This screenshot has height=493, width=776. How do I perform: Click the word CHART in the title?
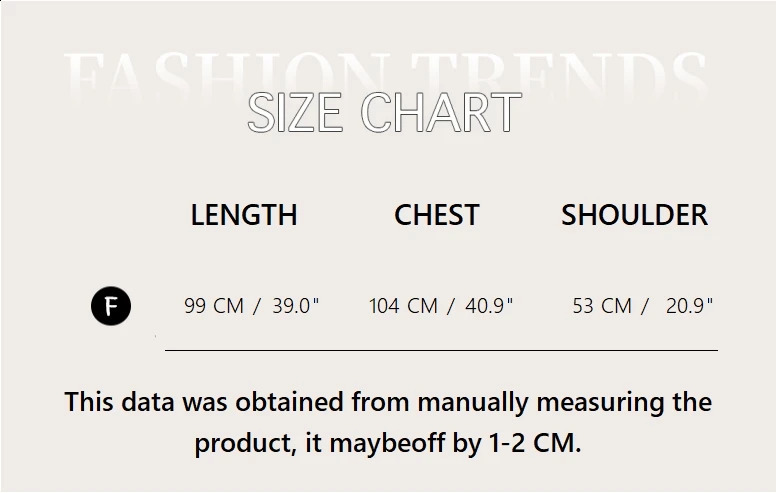pos(441,113)
